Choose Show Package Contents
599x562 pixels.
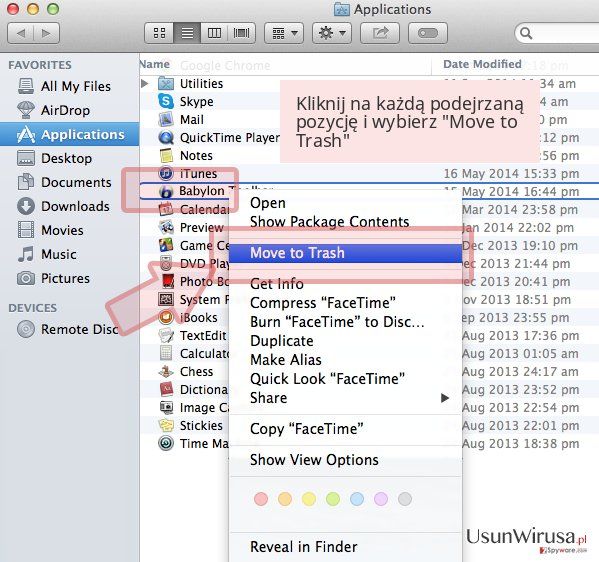tap(329, 222)
